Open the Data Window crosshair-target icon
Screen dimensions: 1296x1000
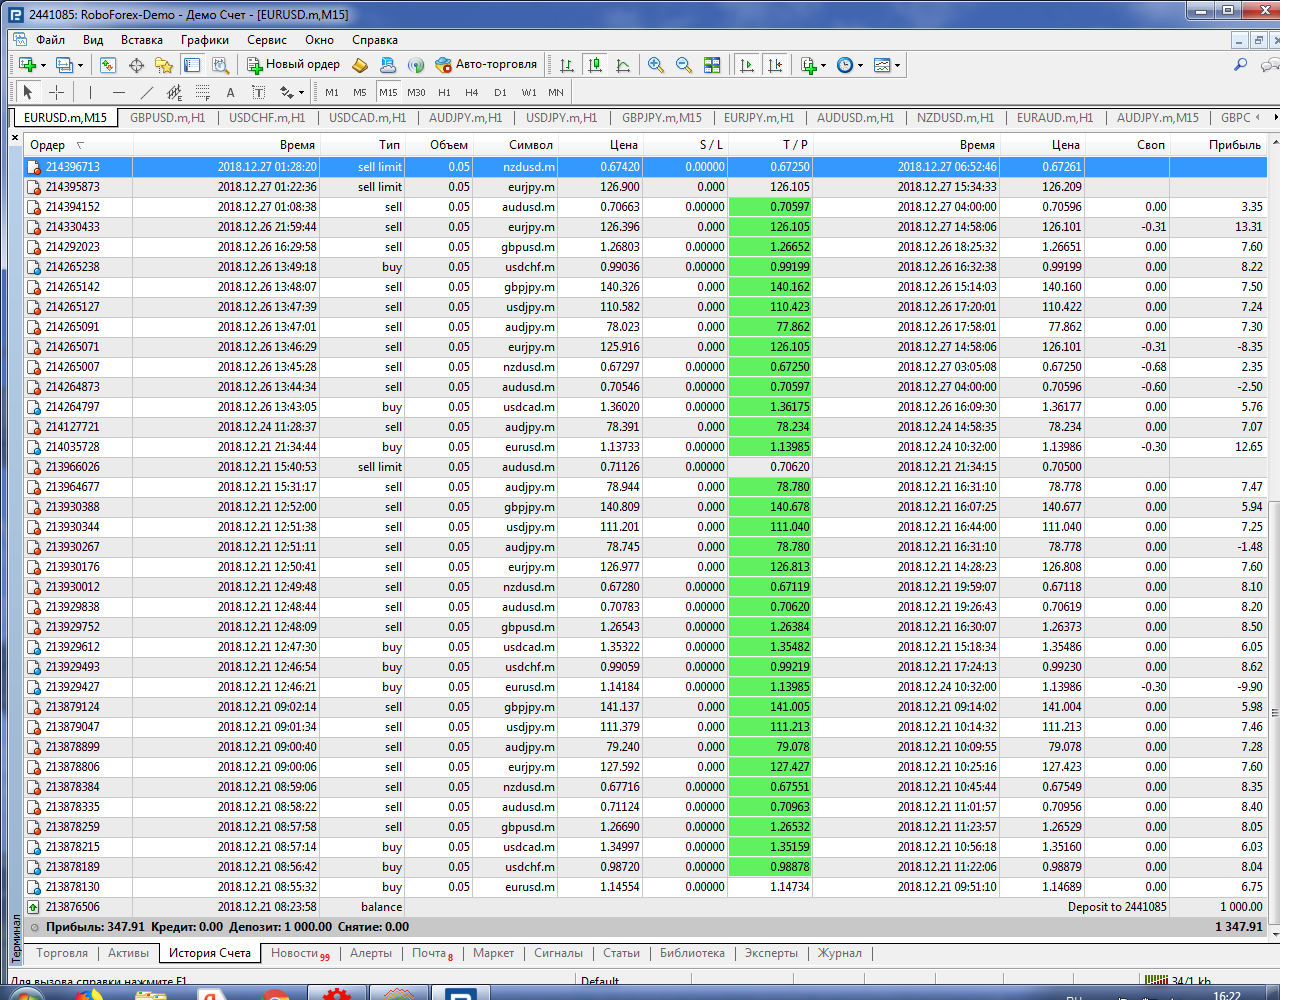coord(136,65)
